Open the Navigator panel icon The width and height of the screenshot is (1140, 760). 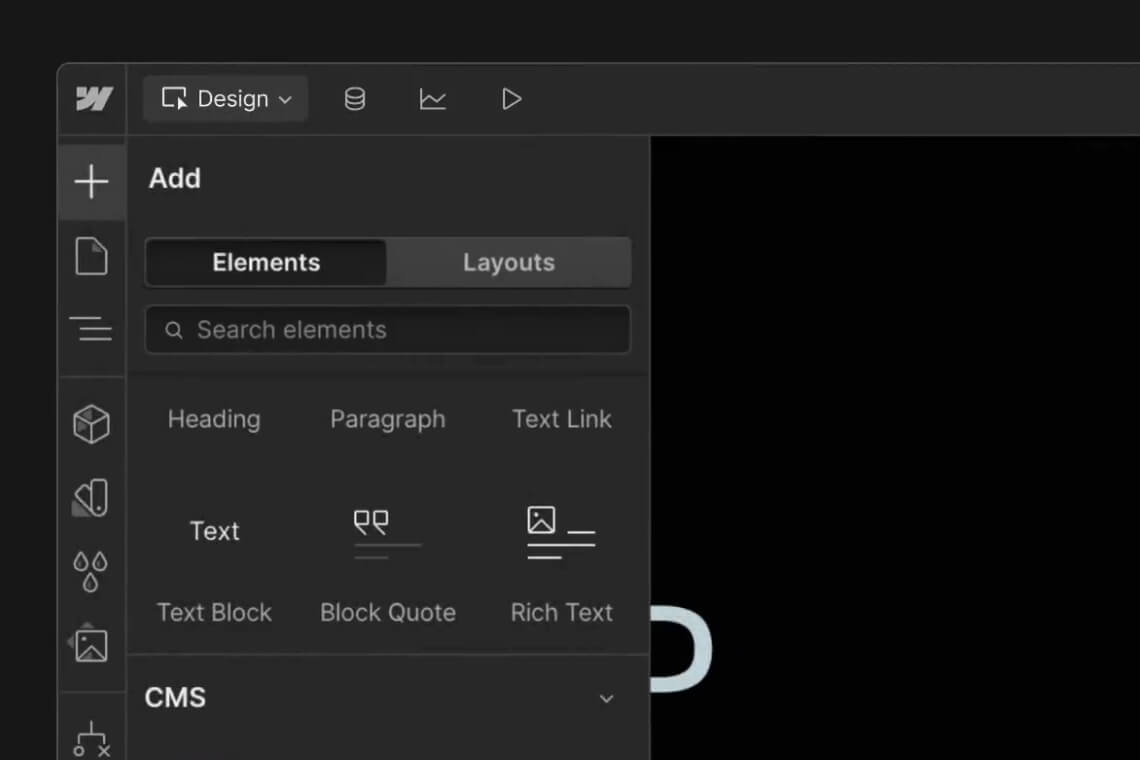[92, 329]
